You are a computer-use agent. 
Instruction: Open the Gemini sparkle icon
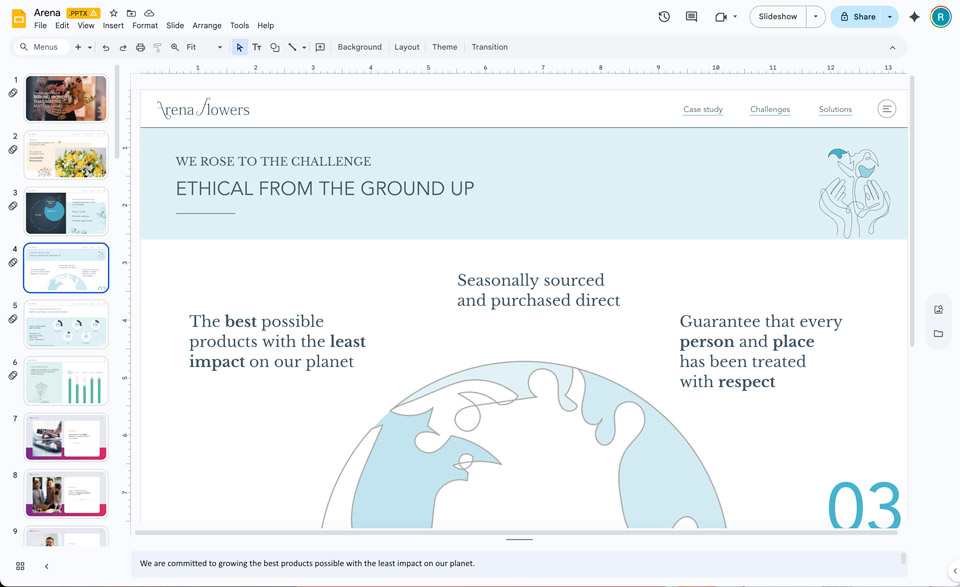914,17
